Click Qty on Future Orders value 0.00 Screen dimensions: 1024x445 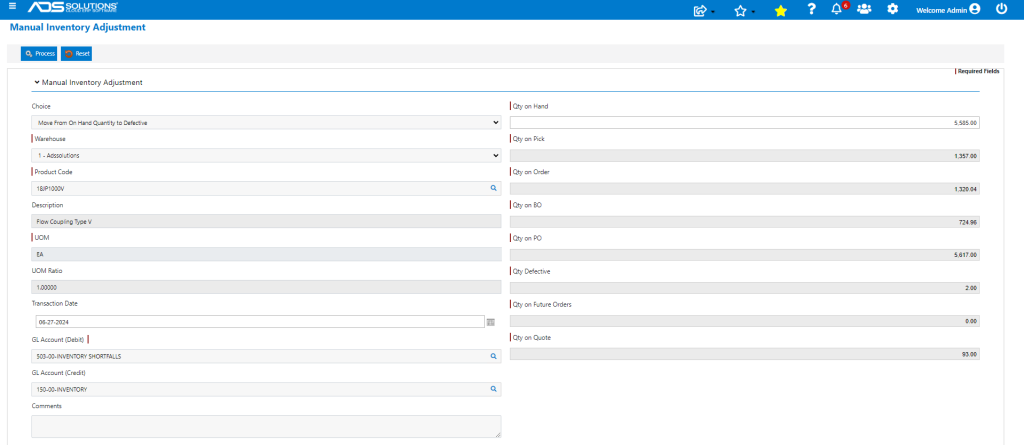(x=744, y=321)
